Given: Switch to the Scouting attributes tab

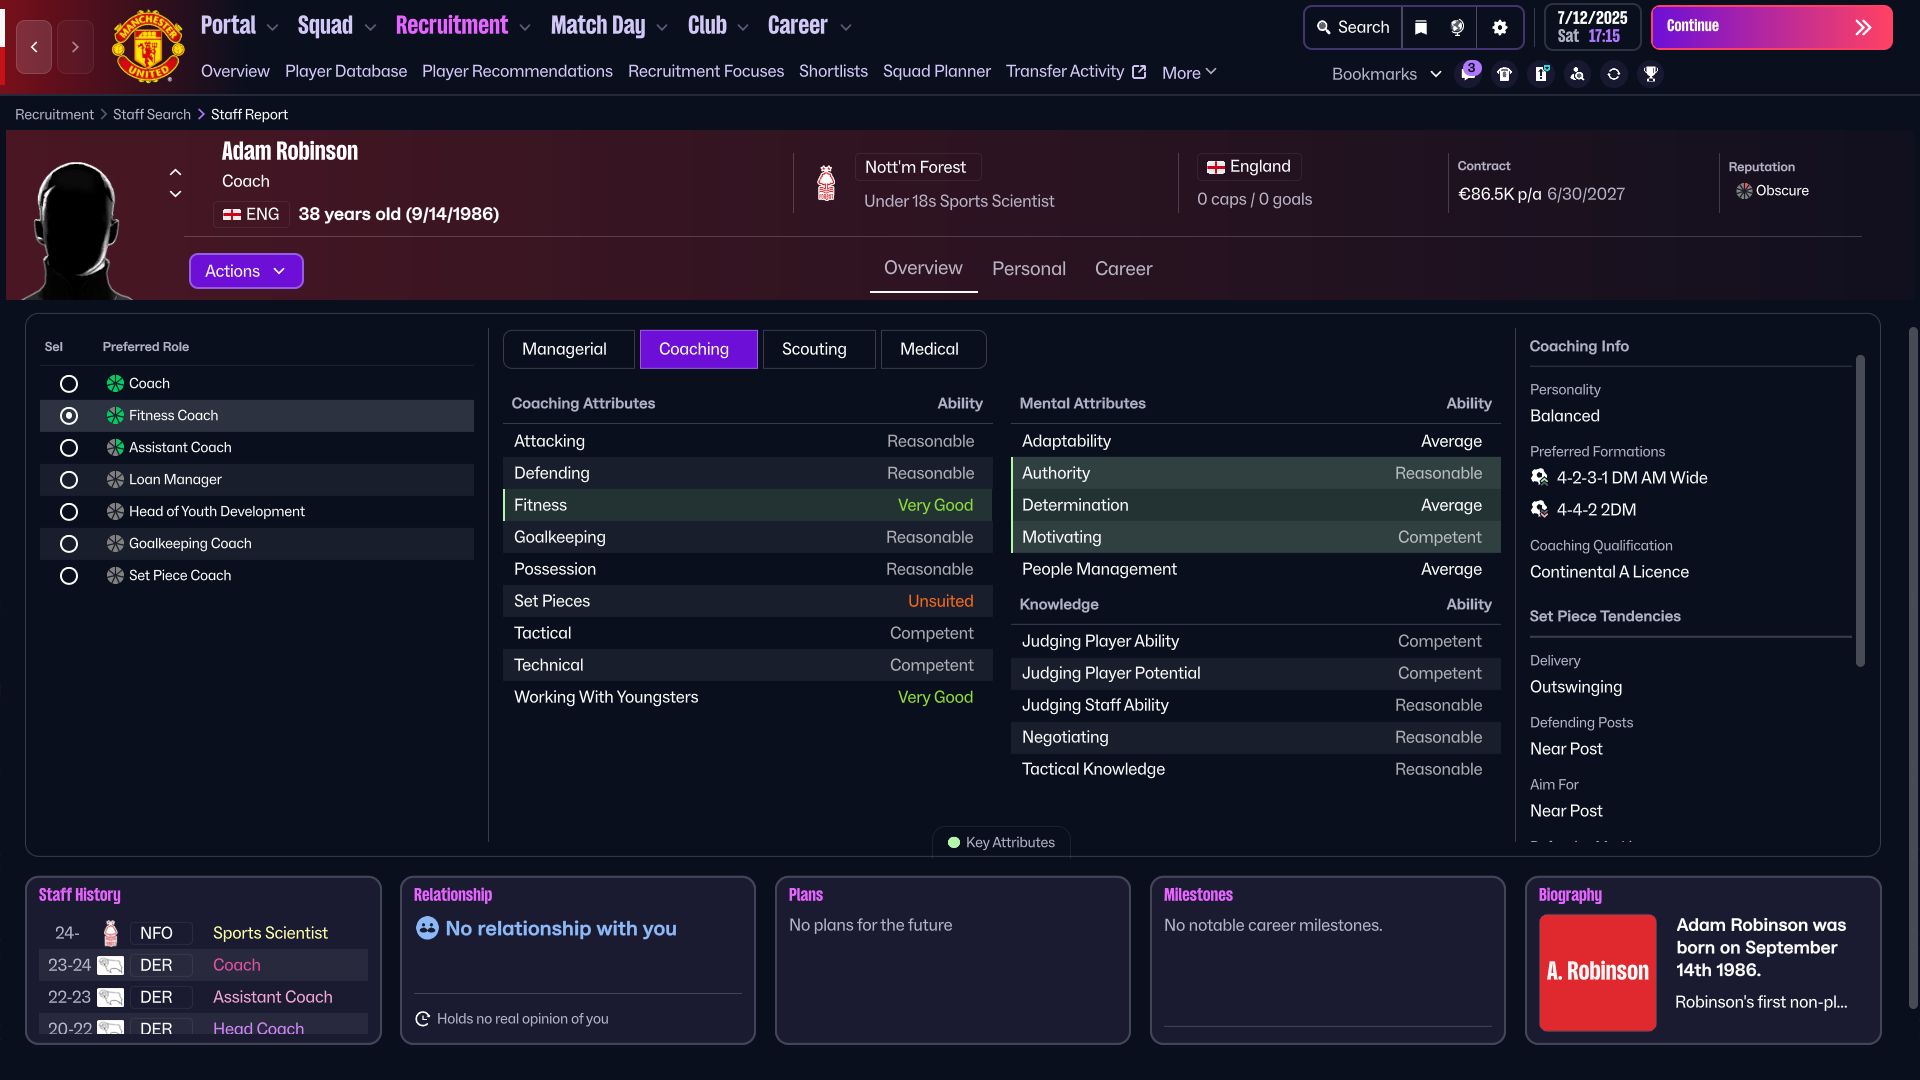Looking at the screenshot, I should pyautogui.click(x=814, y=349).
